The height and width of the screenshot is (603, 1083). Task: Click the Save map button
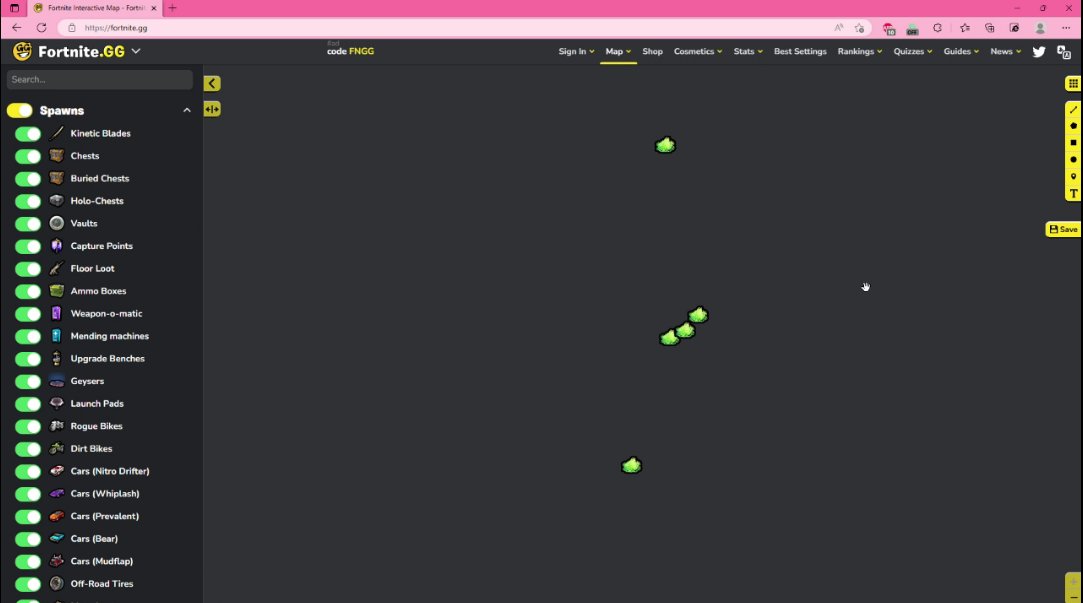[1063, 229]
